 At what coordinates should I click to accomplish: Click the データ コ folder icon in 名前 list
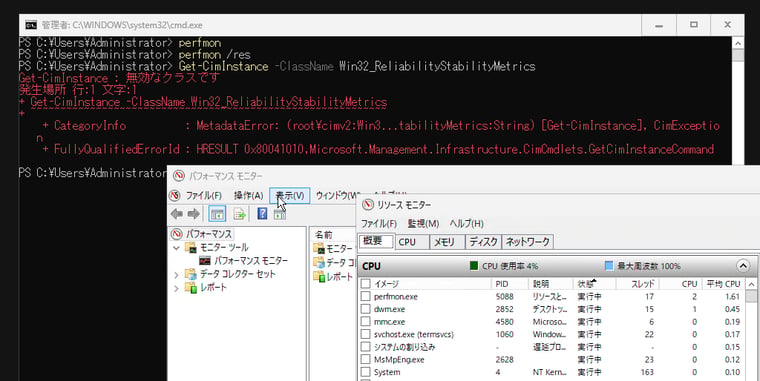319,263
